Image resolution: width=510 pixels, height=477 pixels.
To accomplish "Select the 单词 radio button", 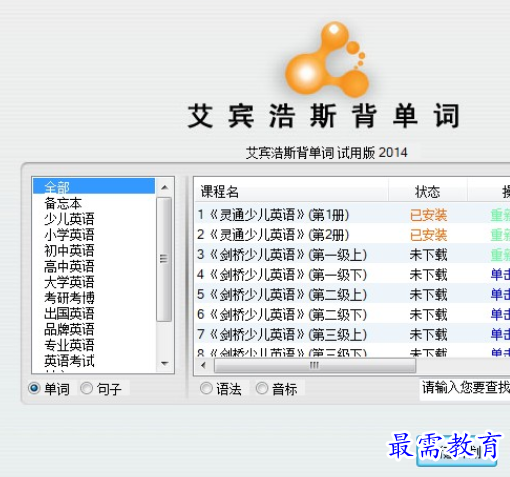I will [x=34, y=388].
